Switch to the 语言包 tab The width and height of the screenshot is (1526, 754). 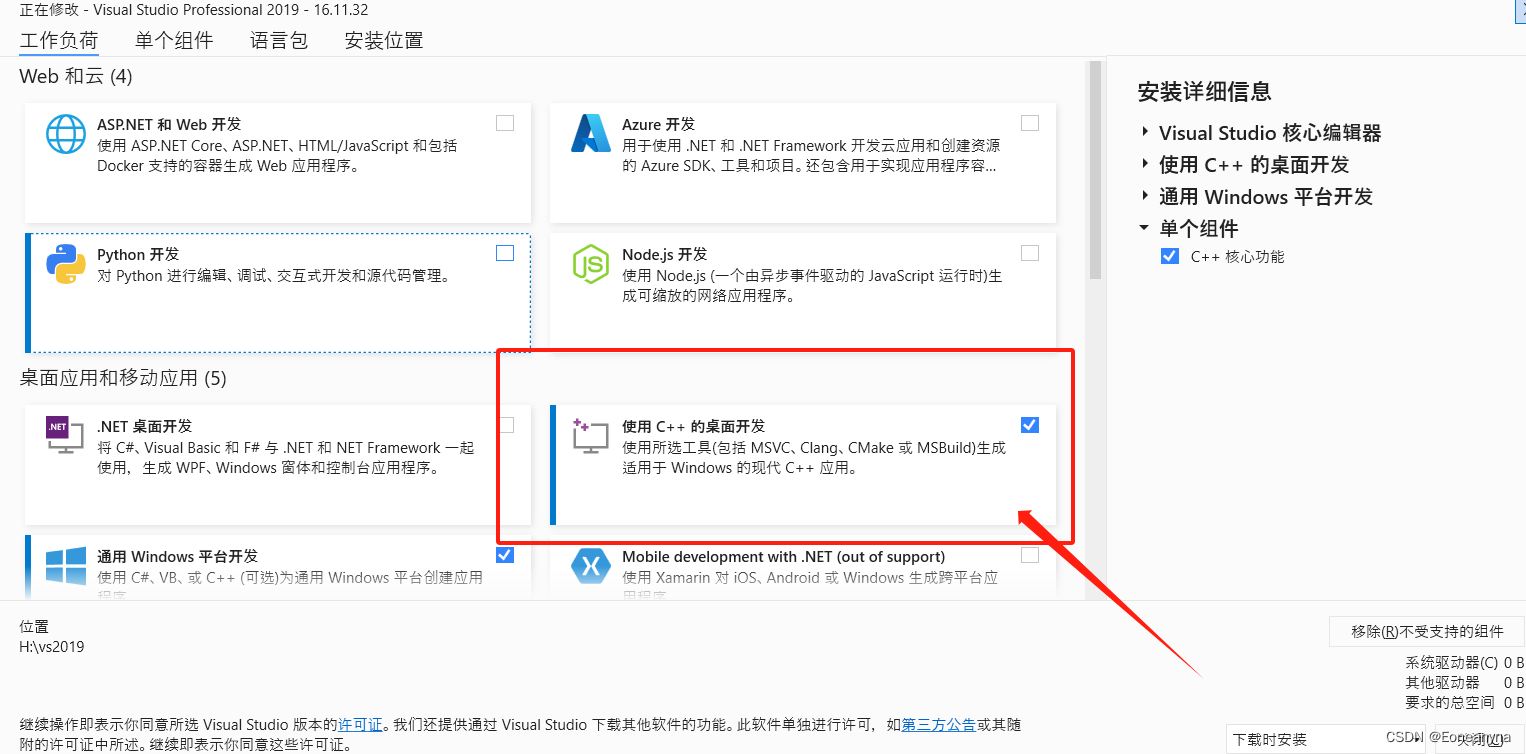279,40
